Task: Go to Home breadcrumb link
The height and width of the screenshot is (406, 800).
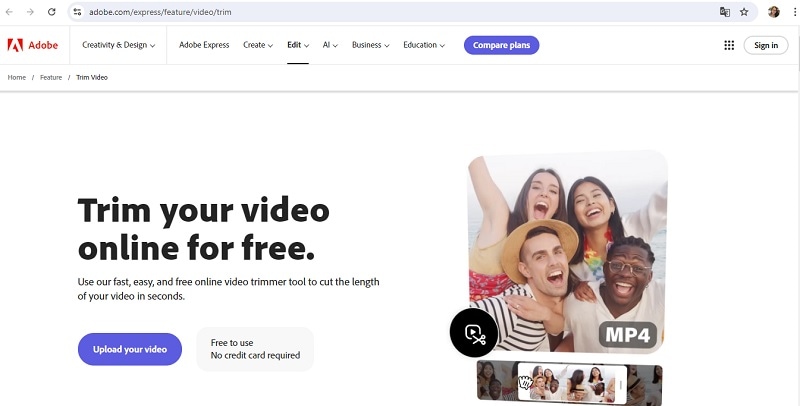Action: [x=17, y=78]
